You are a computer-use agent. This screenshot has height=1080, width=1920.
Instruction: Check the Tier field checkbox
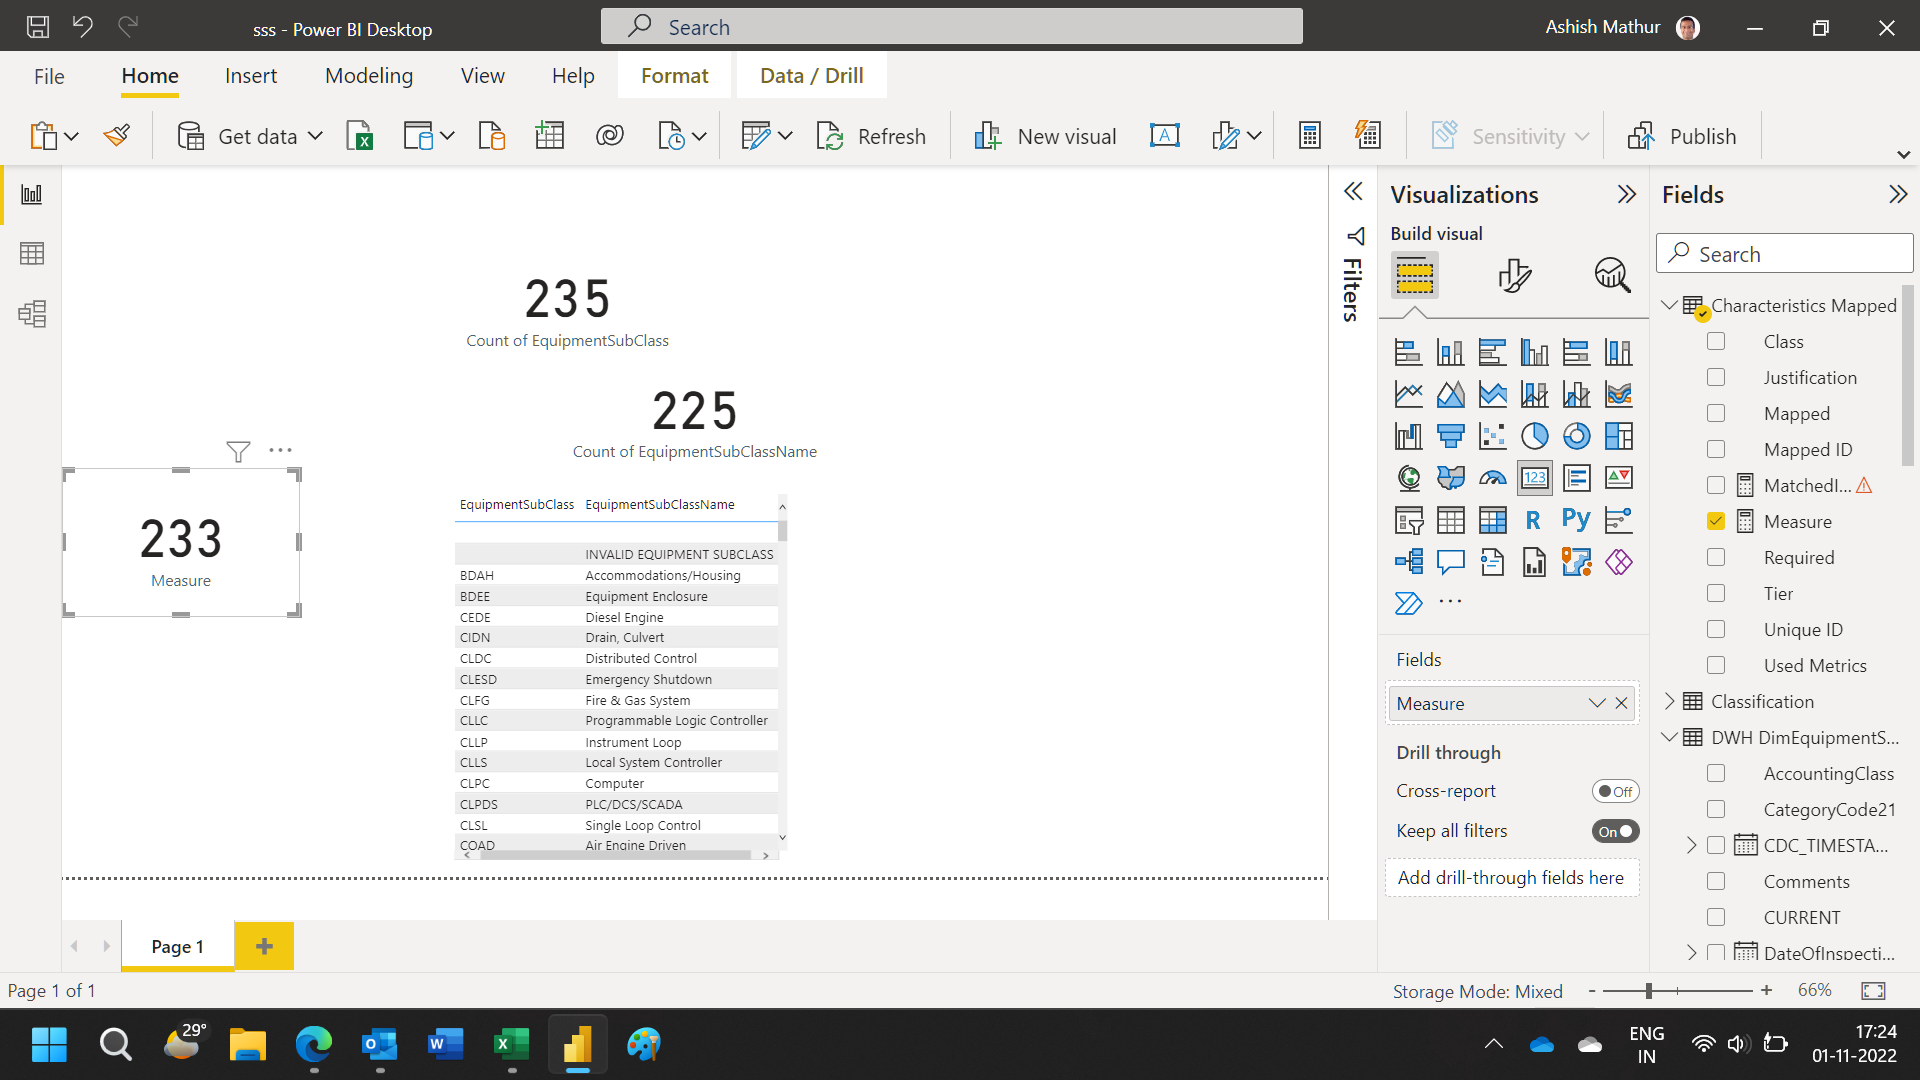click(x=1716, y=593)
